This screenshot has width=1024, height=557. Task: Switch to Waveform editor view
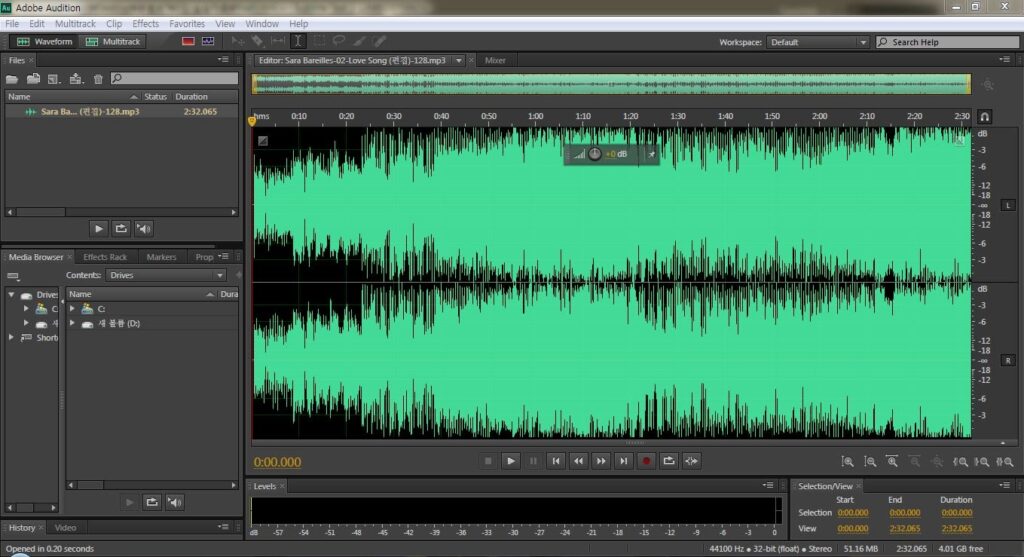point(44,41)
